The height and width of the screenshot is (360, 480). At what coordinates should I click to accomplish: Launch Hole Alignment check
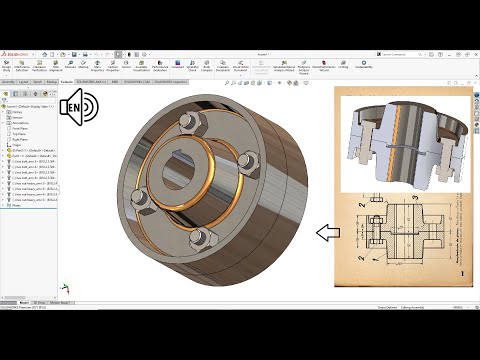pyautogui.click(x=56, y=66)
